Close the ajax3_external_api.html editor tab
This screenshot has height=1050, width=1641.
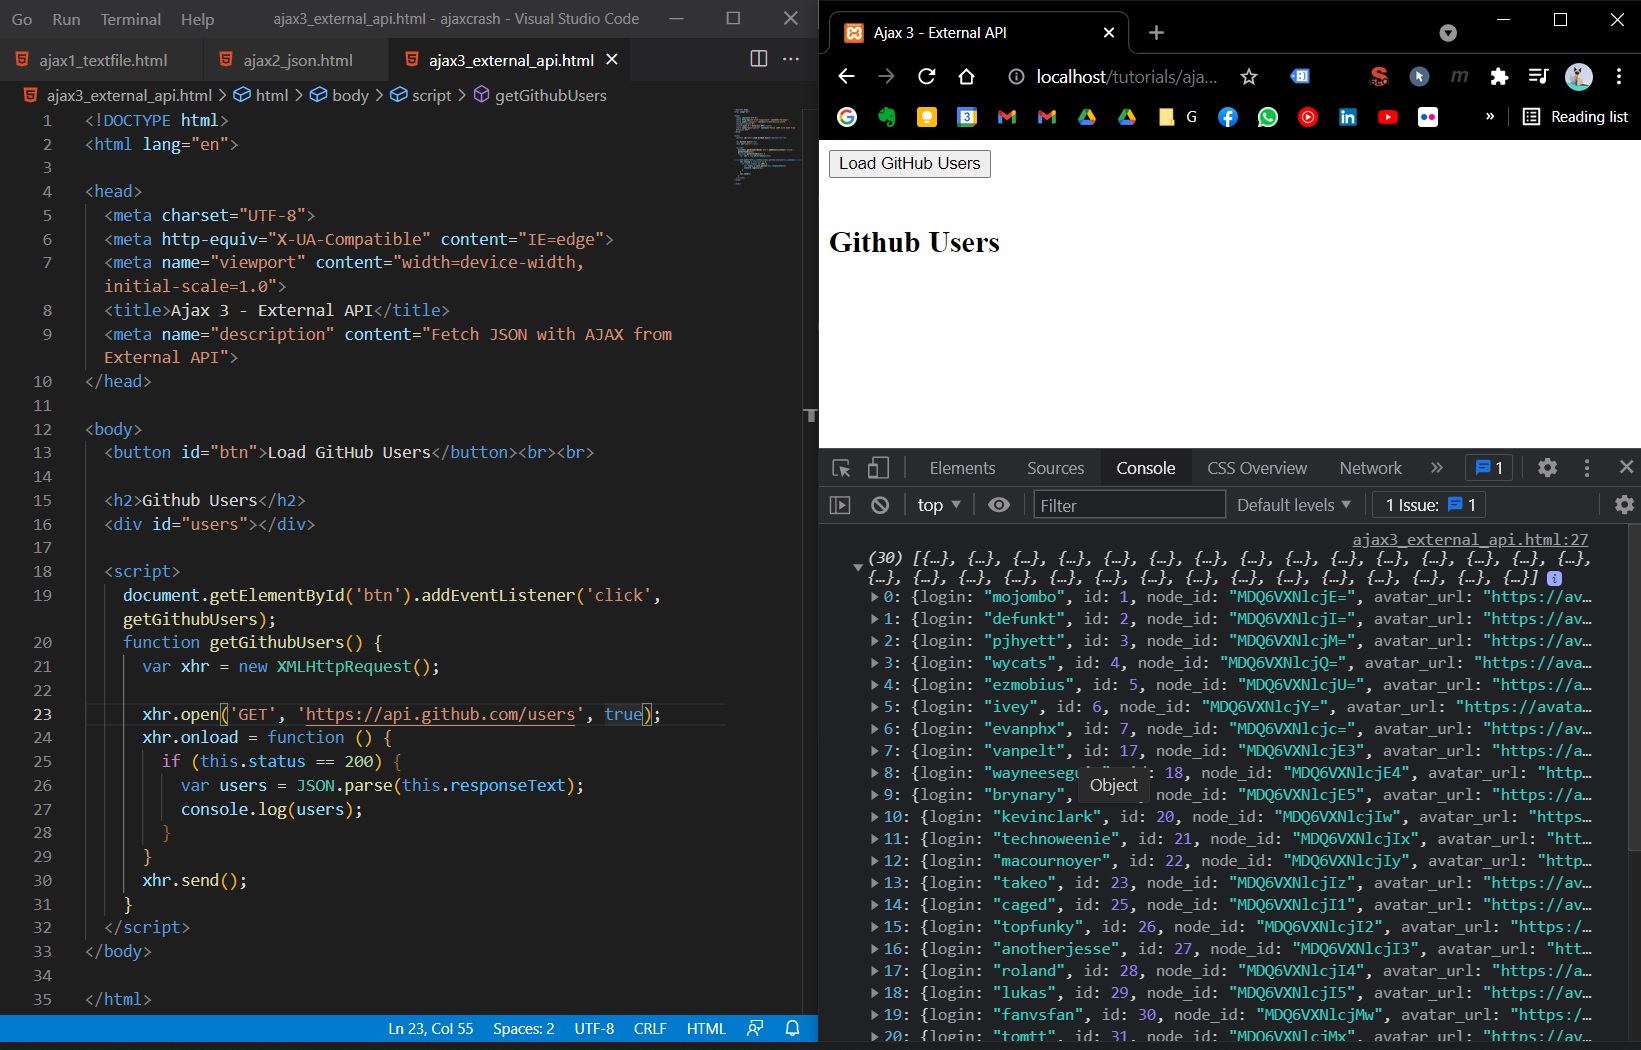(612, 60)
